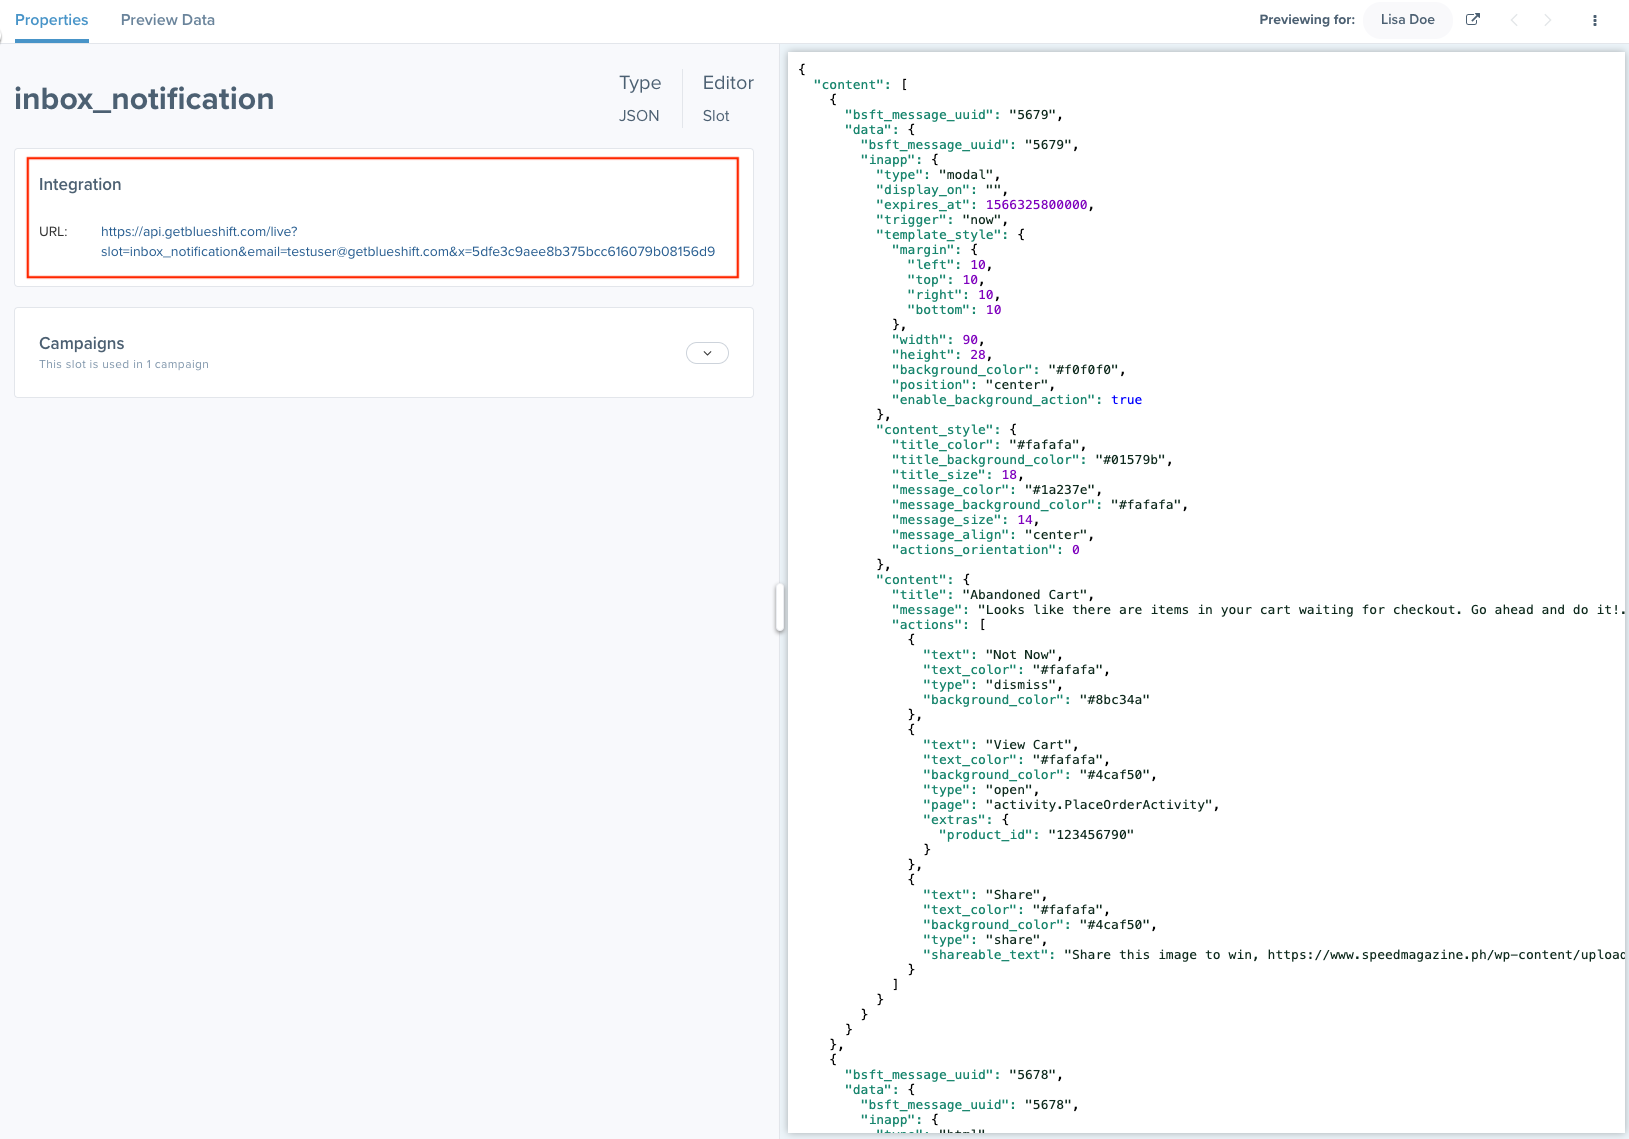Click the "text": "View Cart" line

[x=1000, y=745]
